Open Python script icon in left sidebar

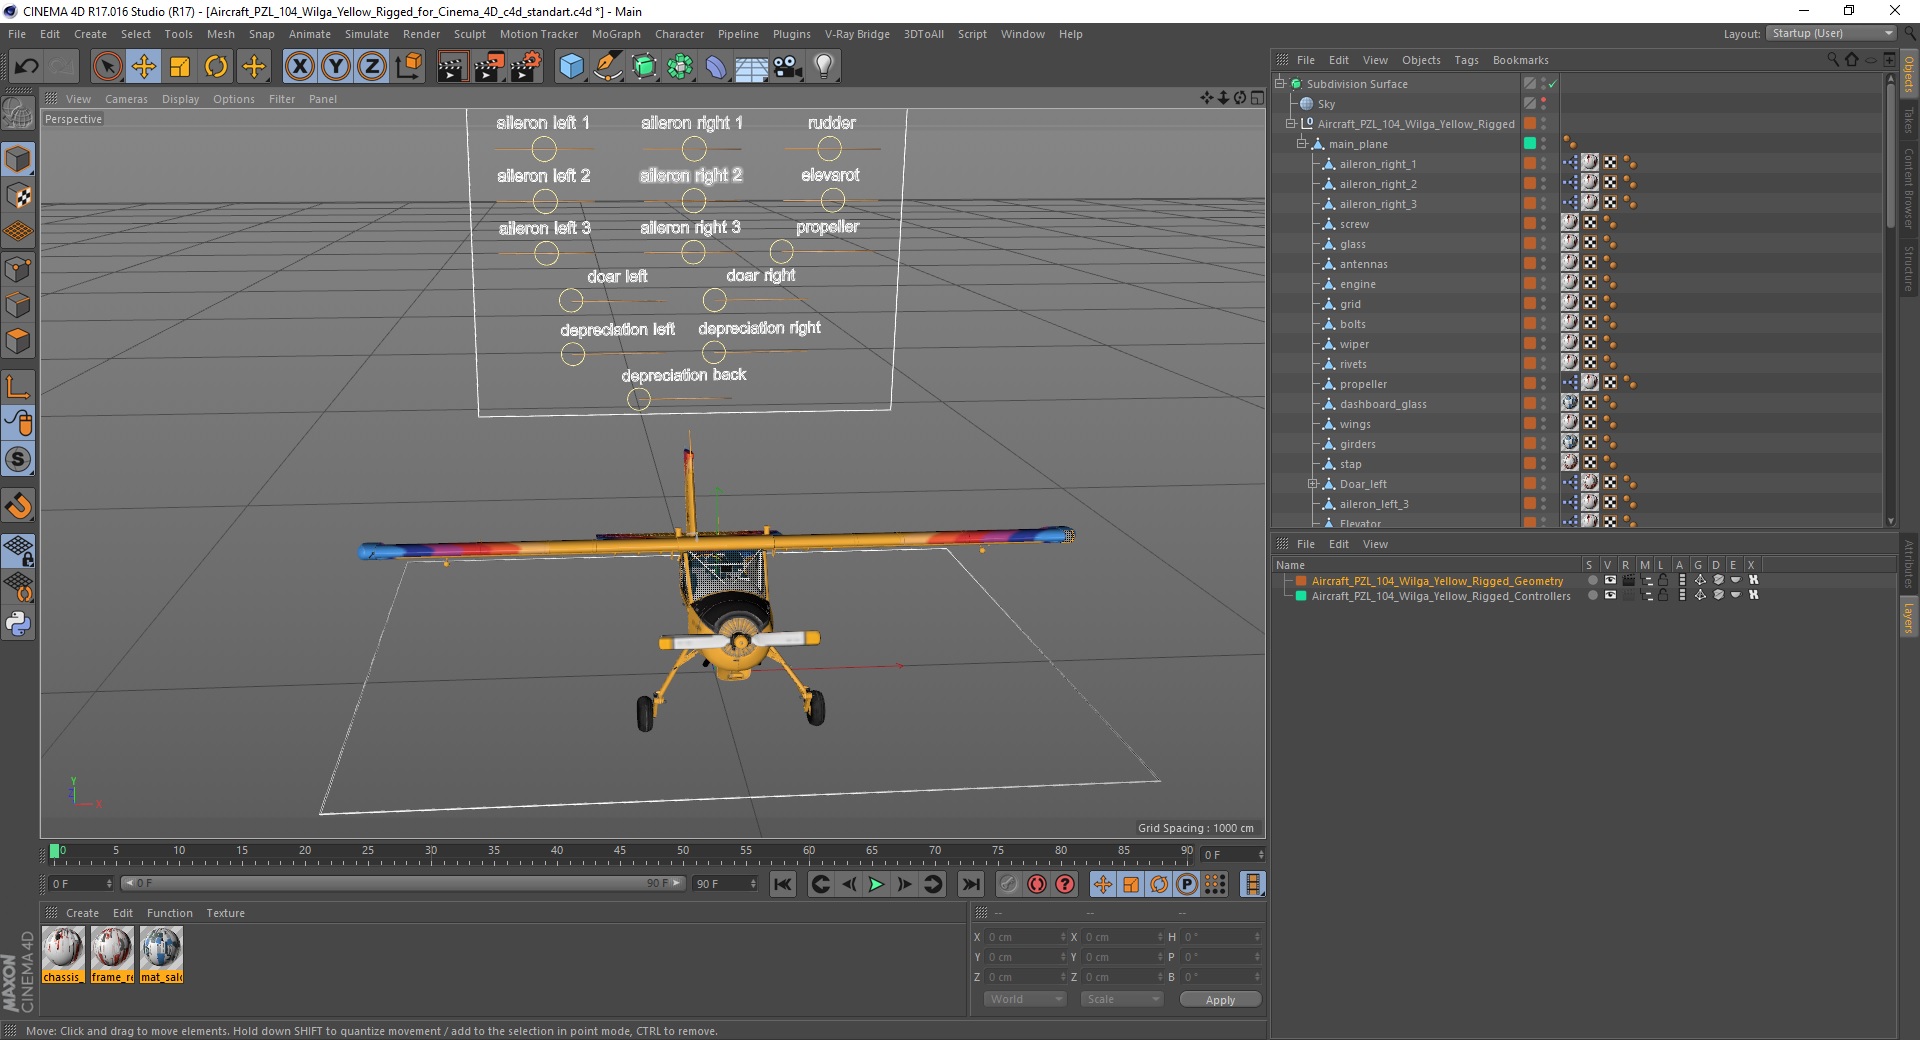[18, 624]
